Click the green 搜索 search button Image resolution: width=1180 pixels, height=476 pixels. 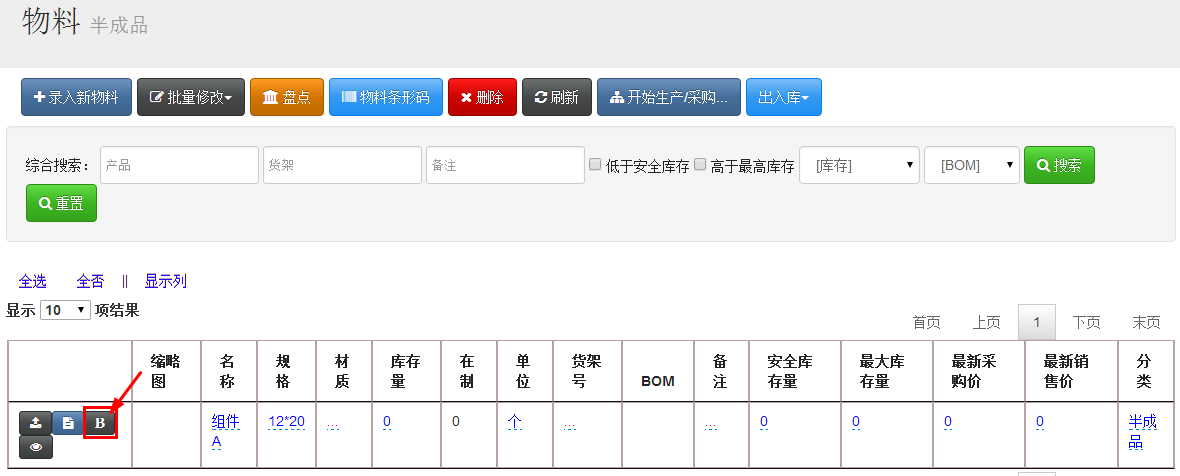click(x=1059, y=165)
